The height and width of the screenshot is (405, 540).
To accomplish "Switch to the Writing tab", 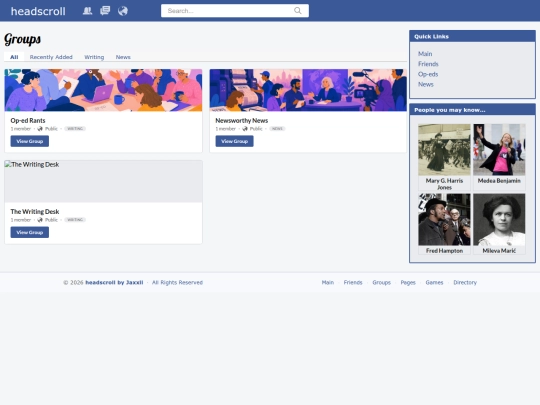I will pyautogui.click(x=94, y=57).
